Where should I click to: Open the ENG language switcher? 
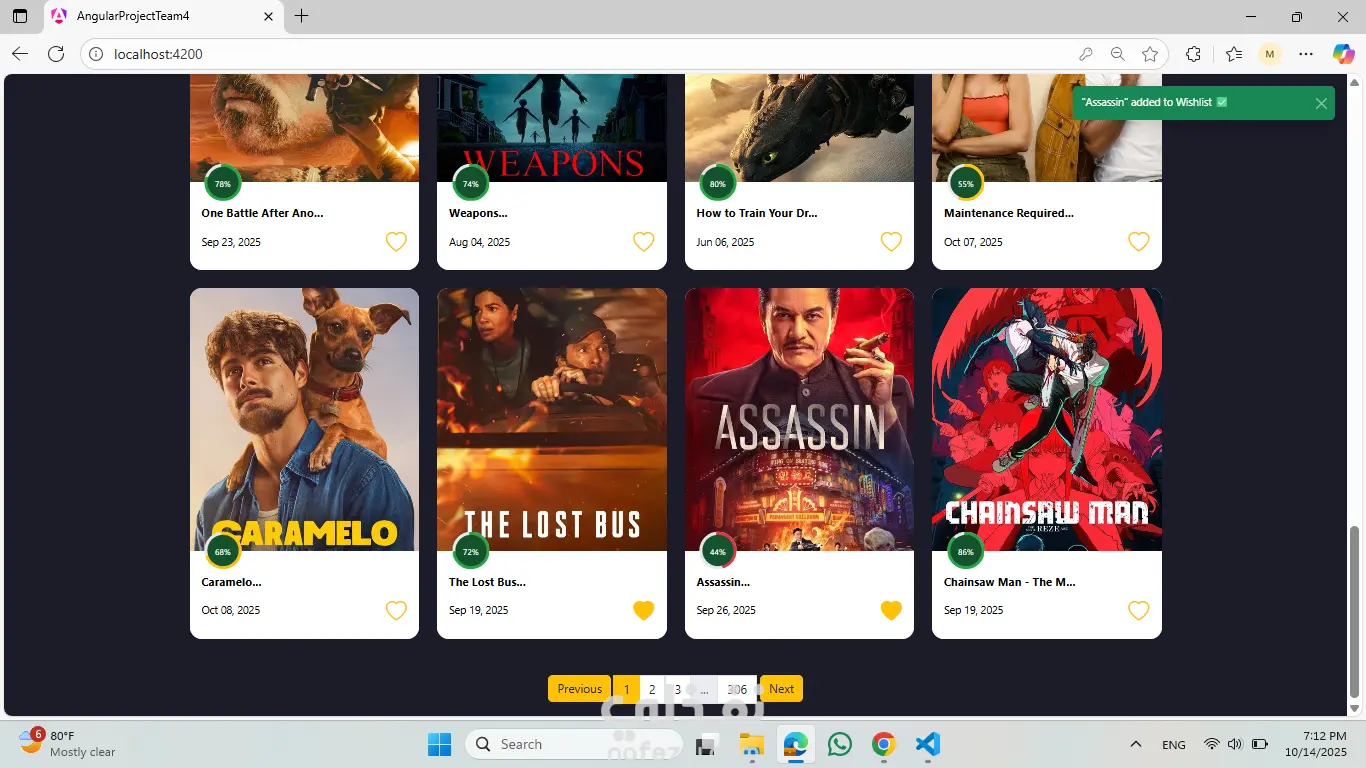[x=1174, y=744]
